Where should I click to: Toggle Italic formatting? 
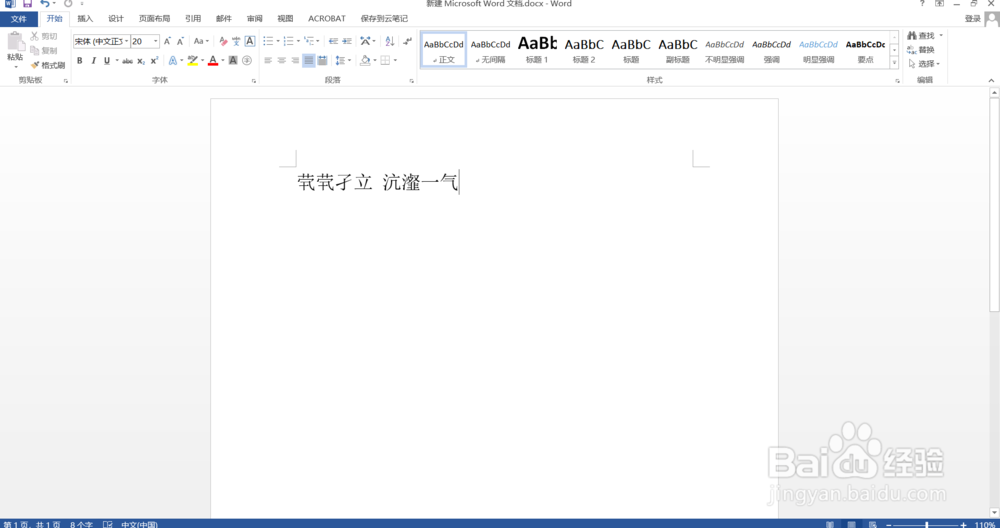[x=93, y=61]
